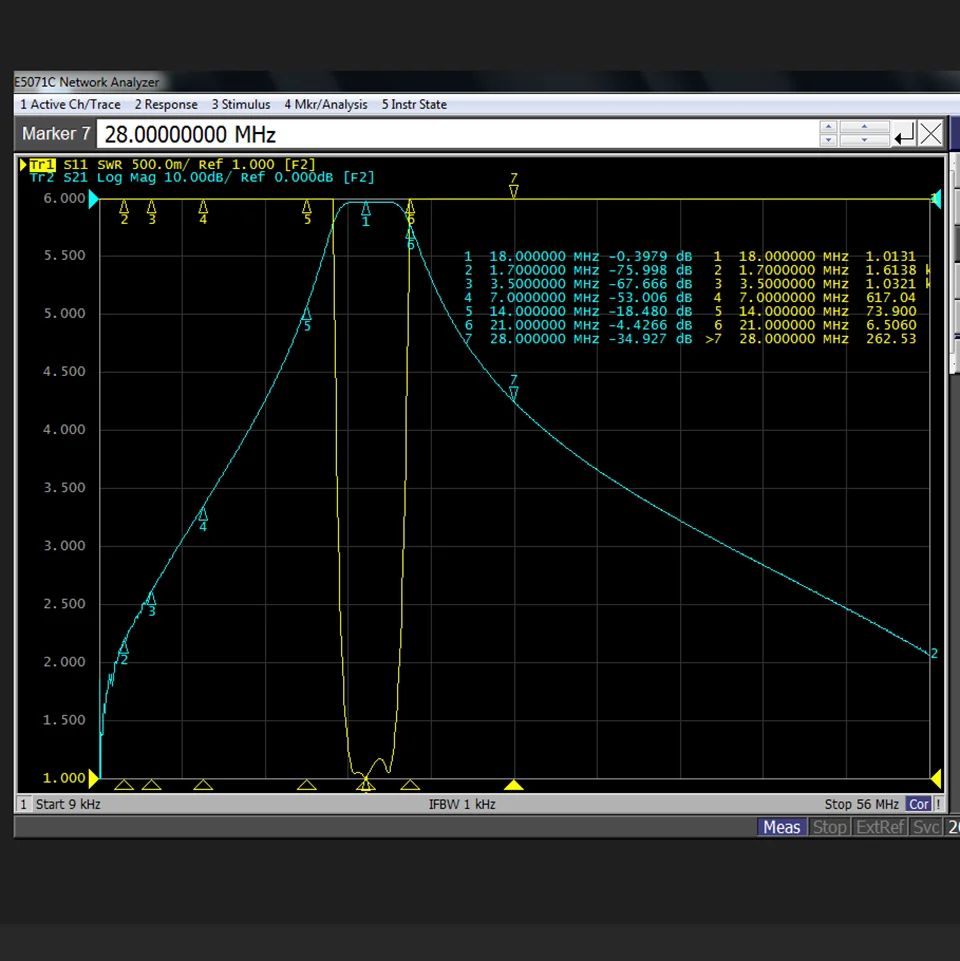This screenshot has height=961, width=960.
Task: Select the highlighted Tr1 trace label
Action: point(42,164)
